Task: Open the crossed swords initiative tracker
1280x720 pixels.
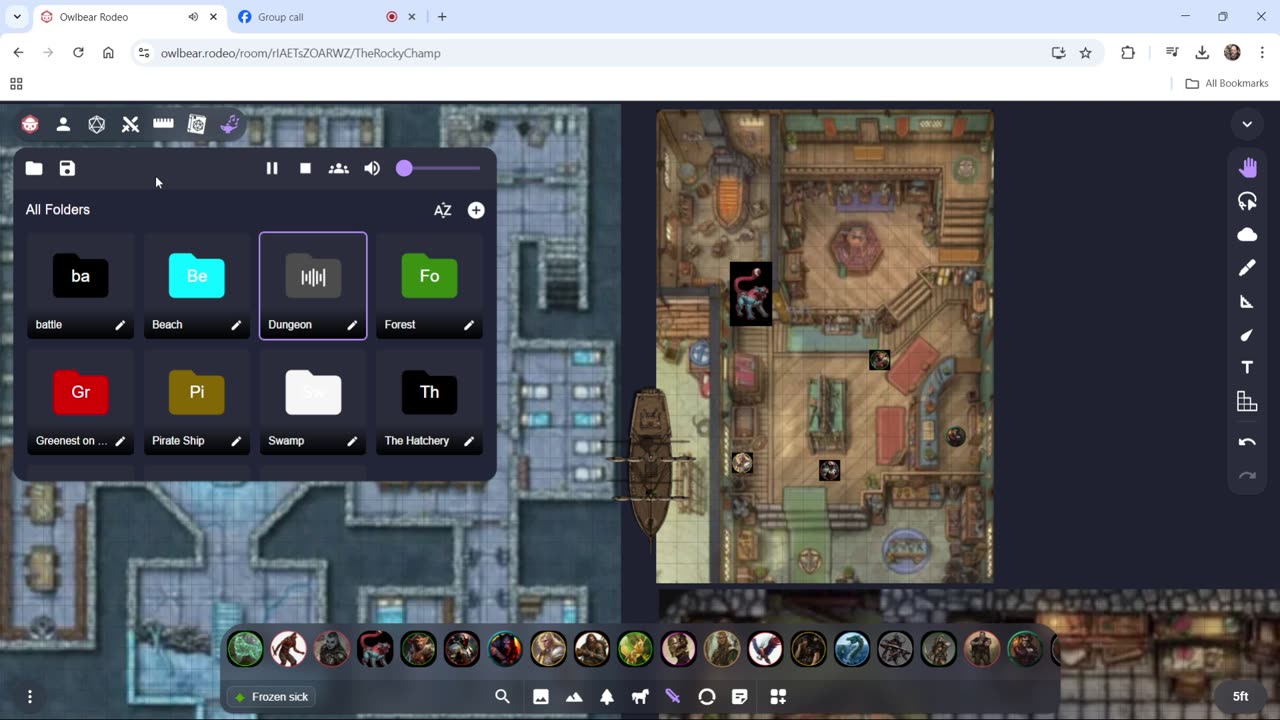Action: pyautogui.click(x=130, y=124)
